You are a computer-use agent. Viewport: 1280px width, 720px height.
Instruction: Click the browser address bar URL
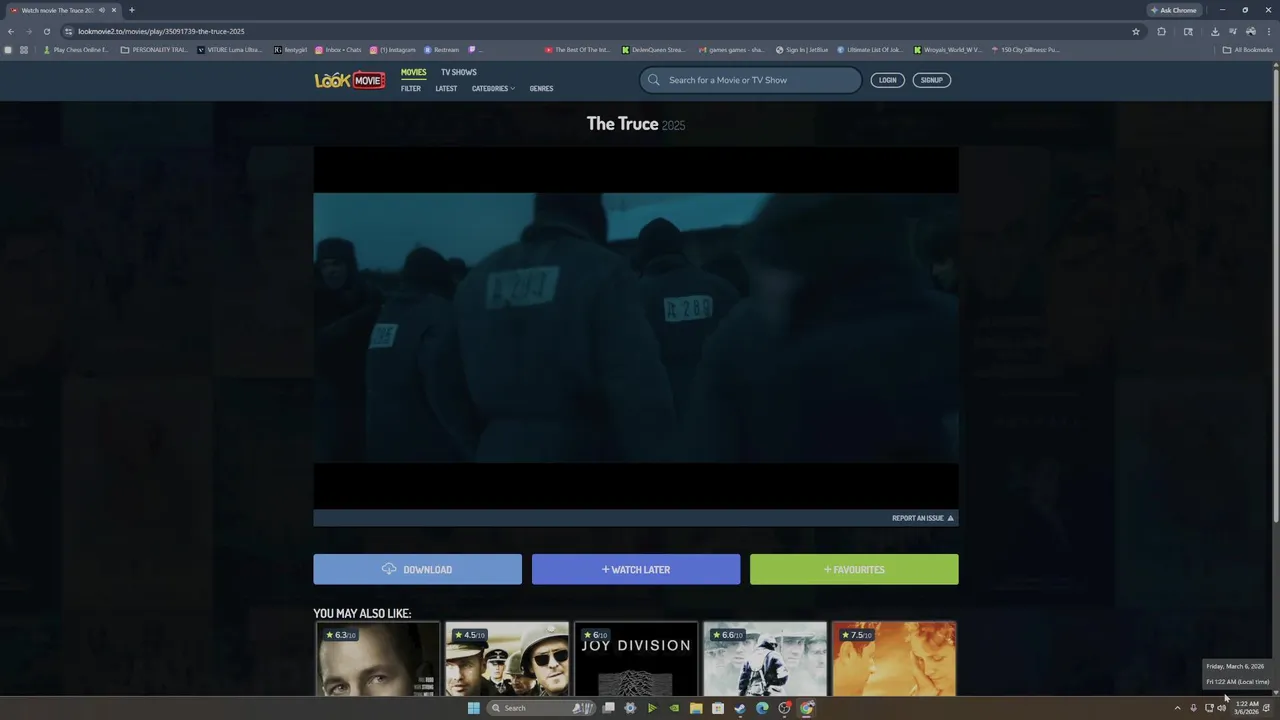click(161, 31)
